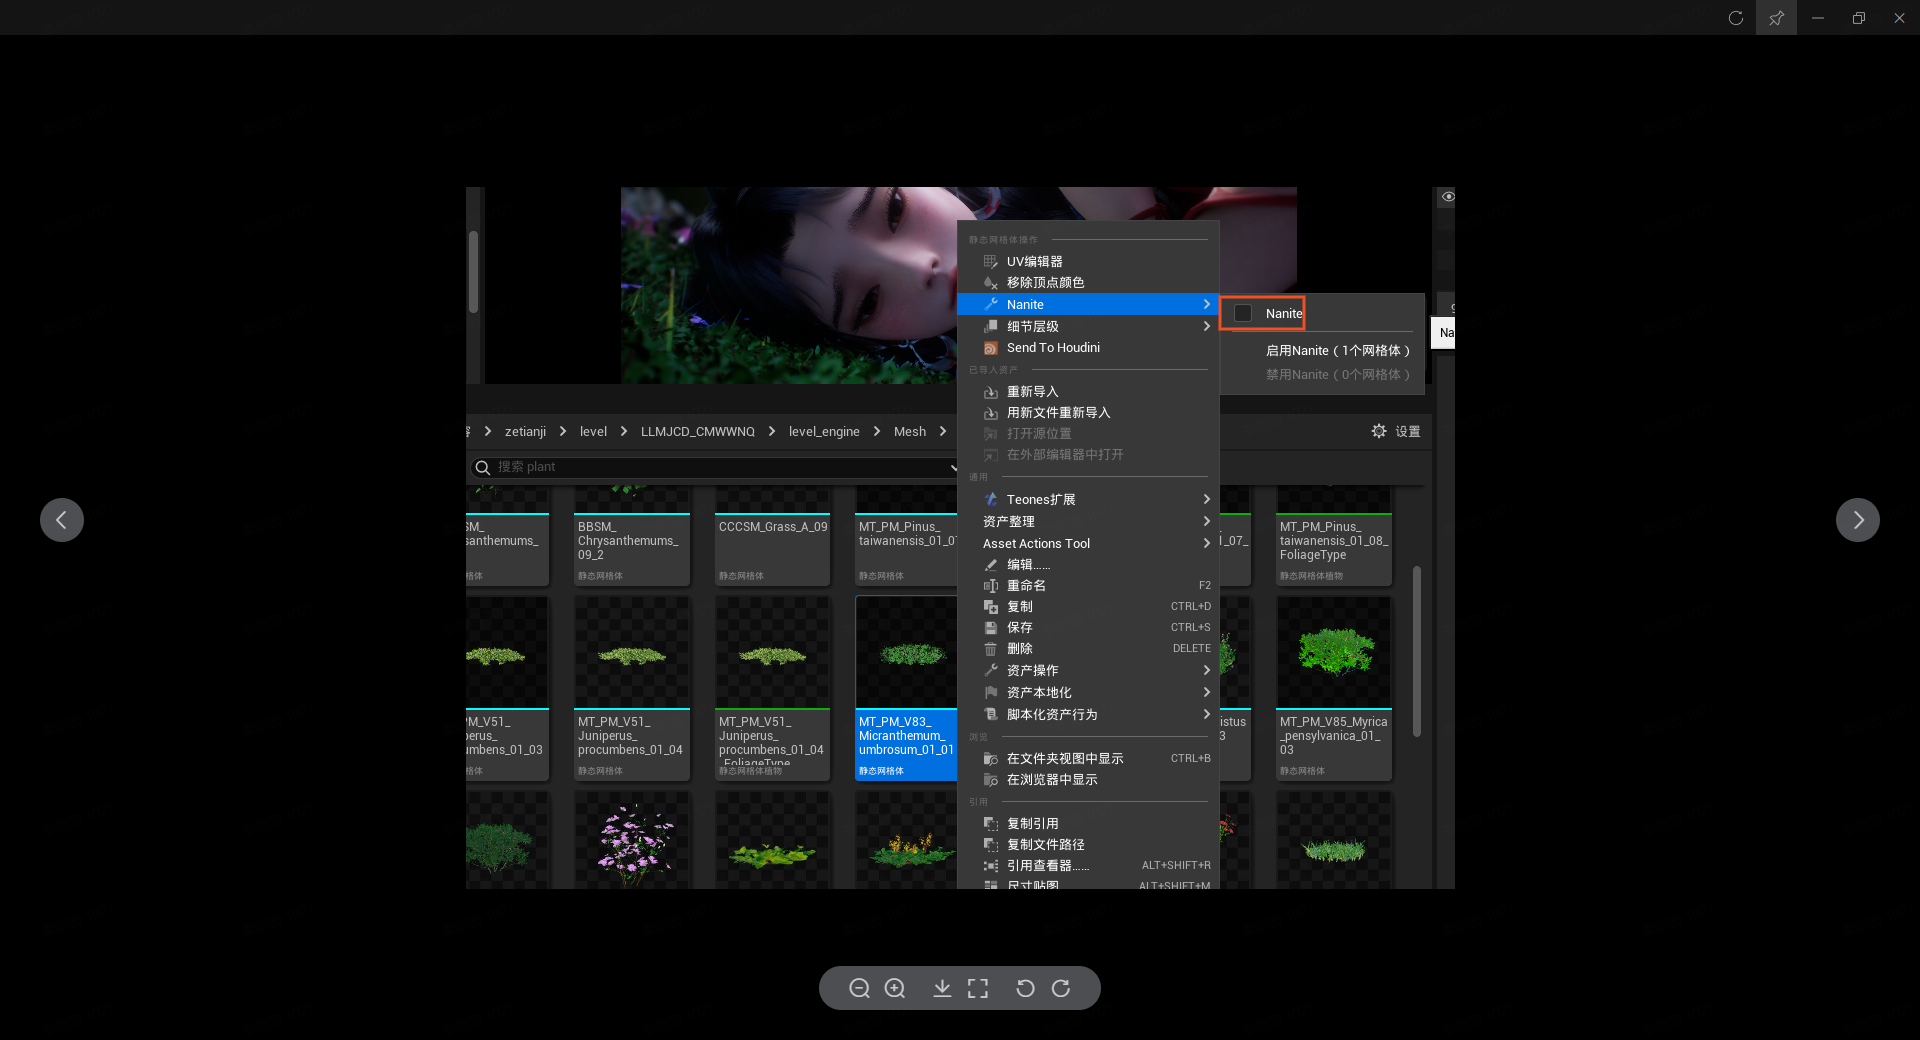Zoom in using the magnifier plus icon

pyautogui.click(x=895, y=988)
